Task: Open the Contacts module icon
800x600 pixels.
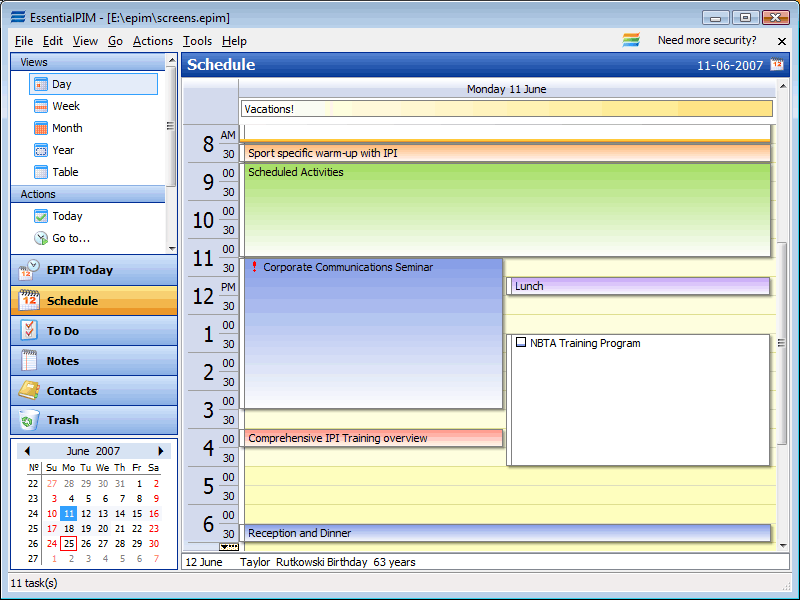Action: pos(29,391)
